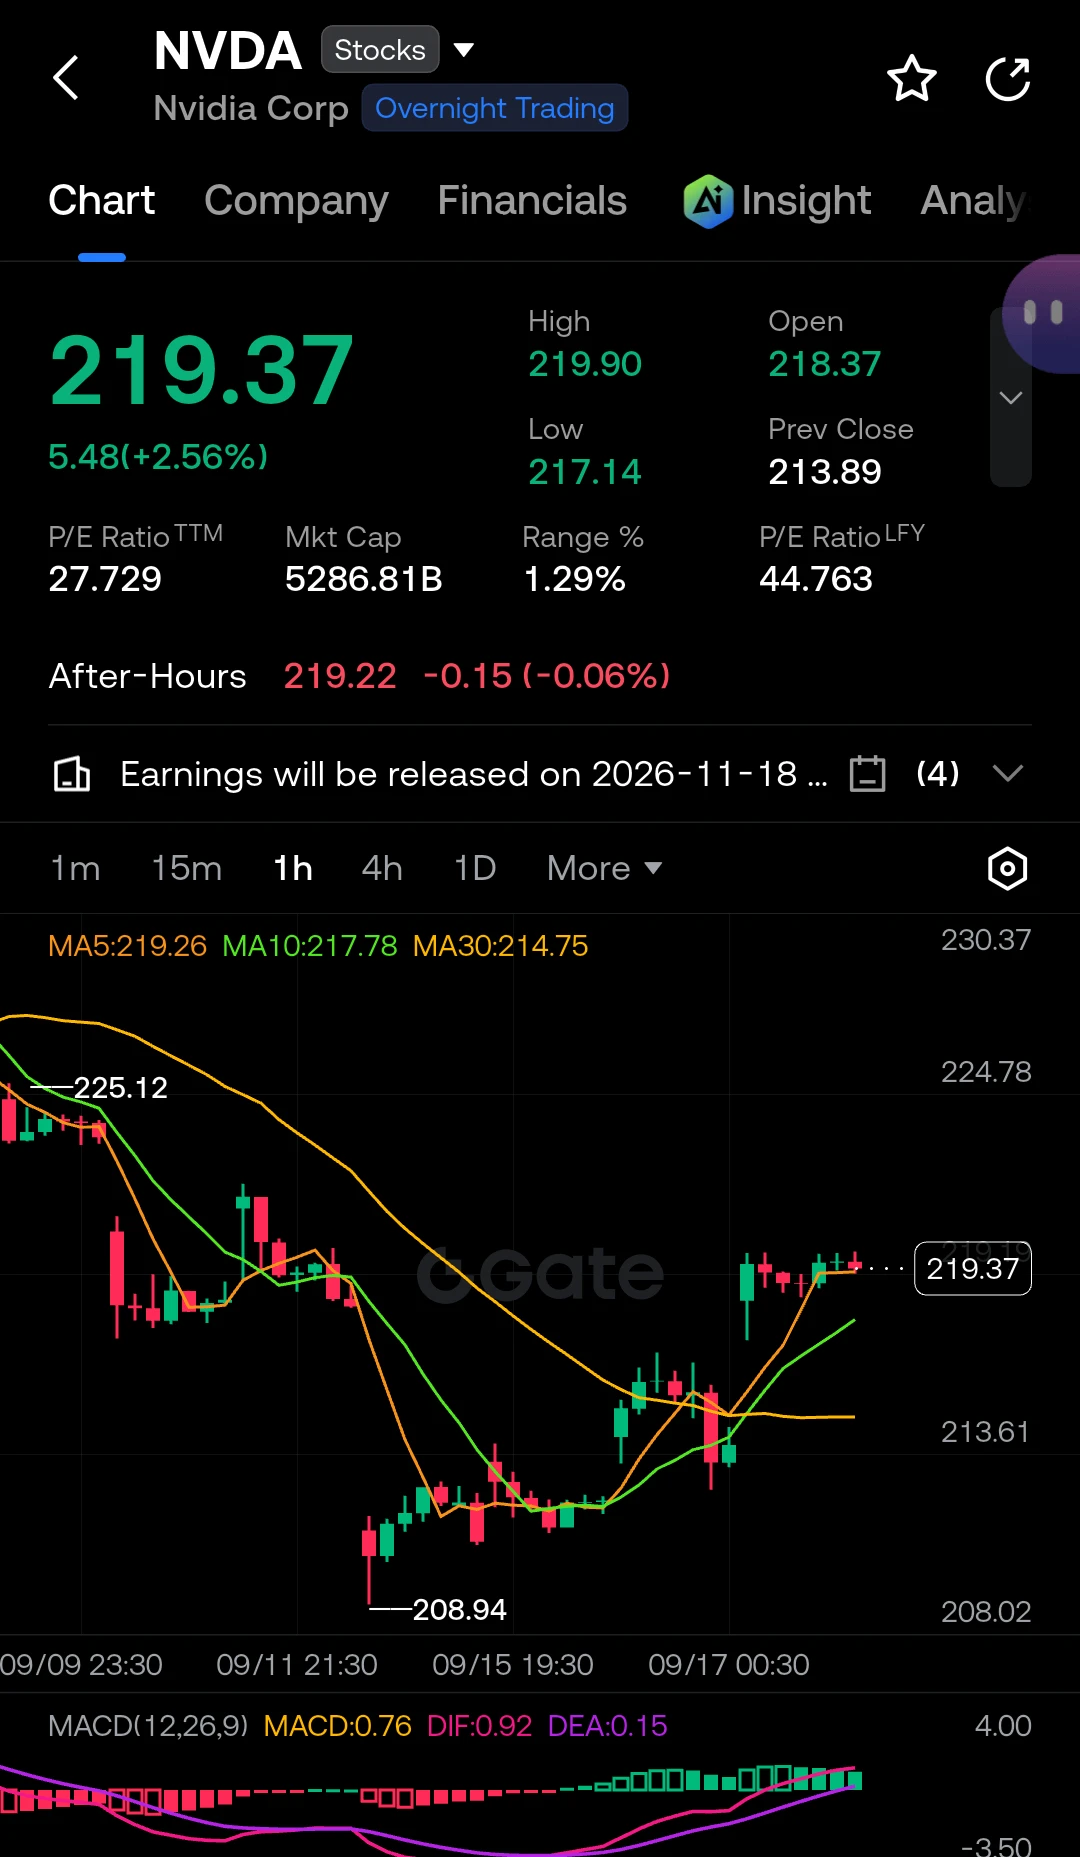Select the 1h timeframe
This screenshot has width=1080, height=1857.
(293, 868)
